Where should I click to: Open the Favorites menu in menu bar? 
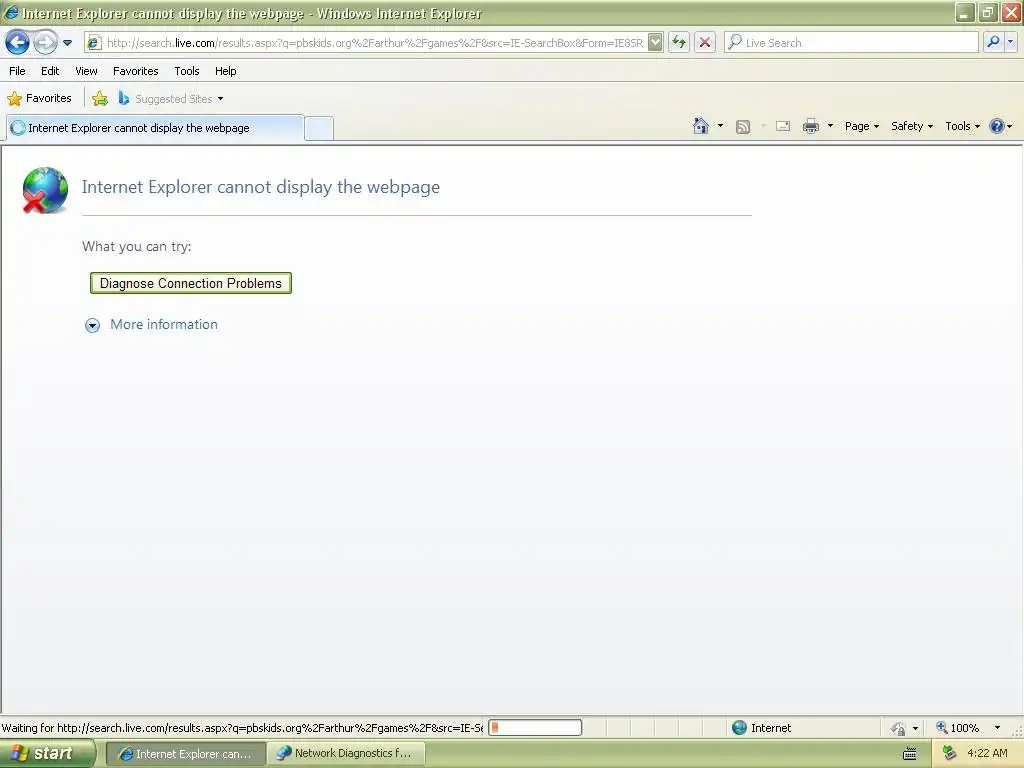coord(135,71)
